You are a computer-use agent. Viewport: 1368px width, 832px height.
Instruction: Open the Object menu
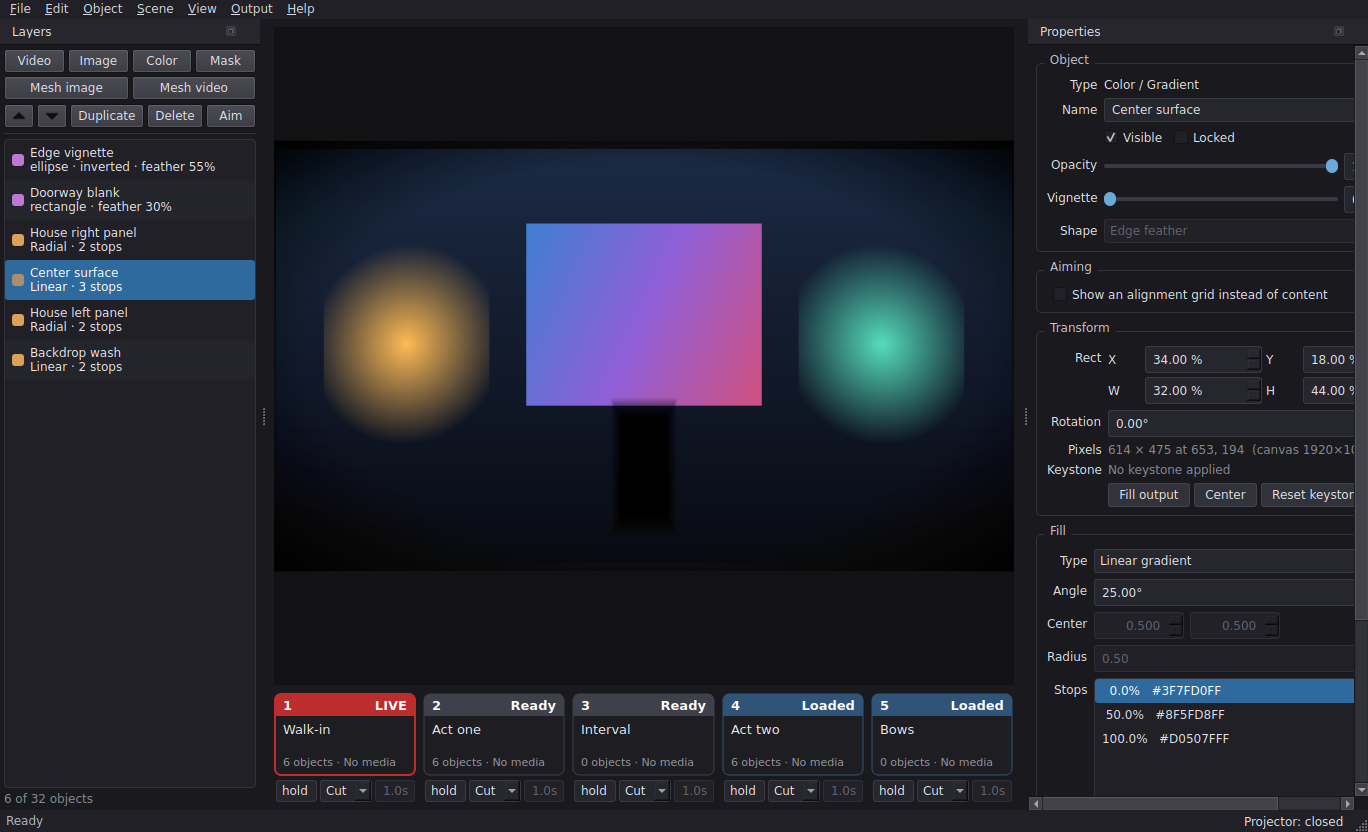[x=103, y=9]
